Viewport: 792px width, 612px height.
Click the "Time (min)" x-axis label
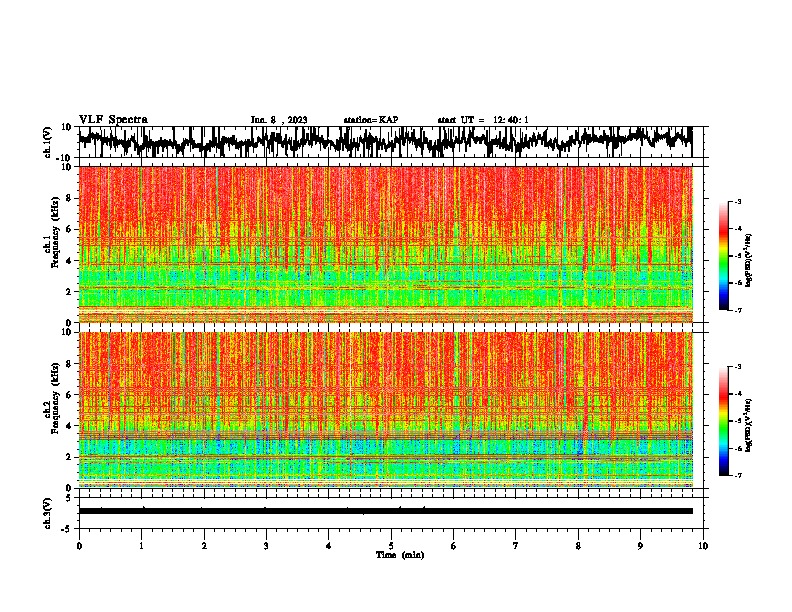(400, 555)
